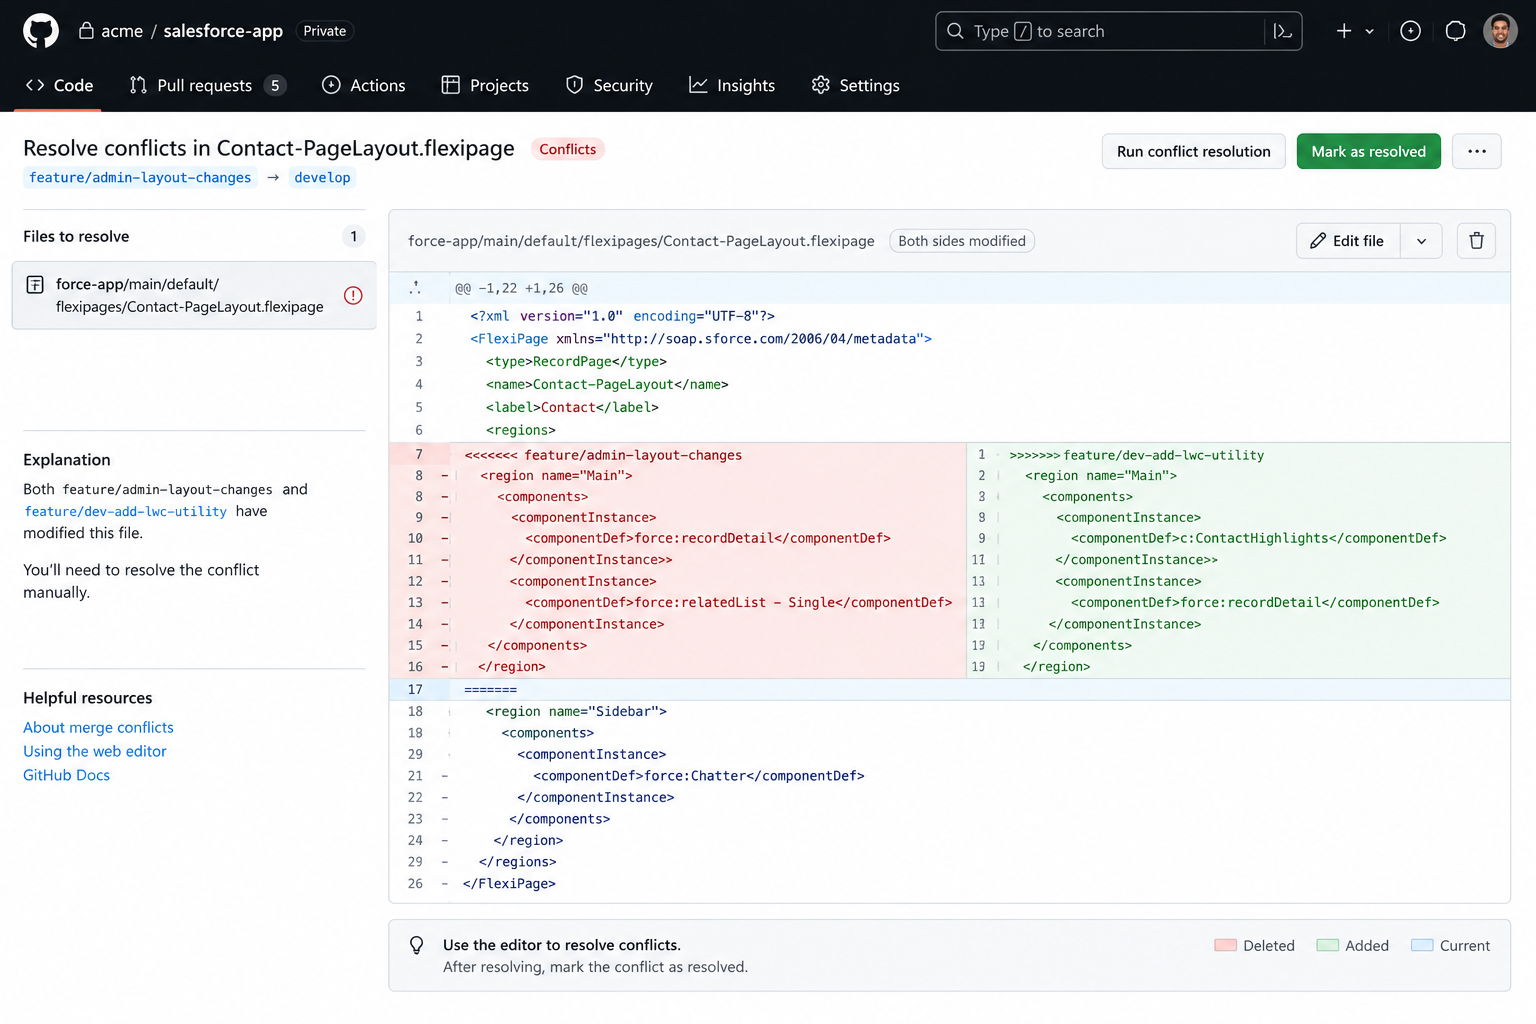Click the <label>Contact</label> code line
The image size is (1536, 1024).
click(x=572, y=407)
